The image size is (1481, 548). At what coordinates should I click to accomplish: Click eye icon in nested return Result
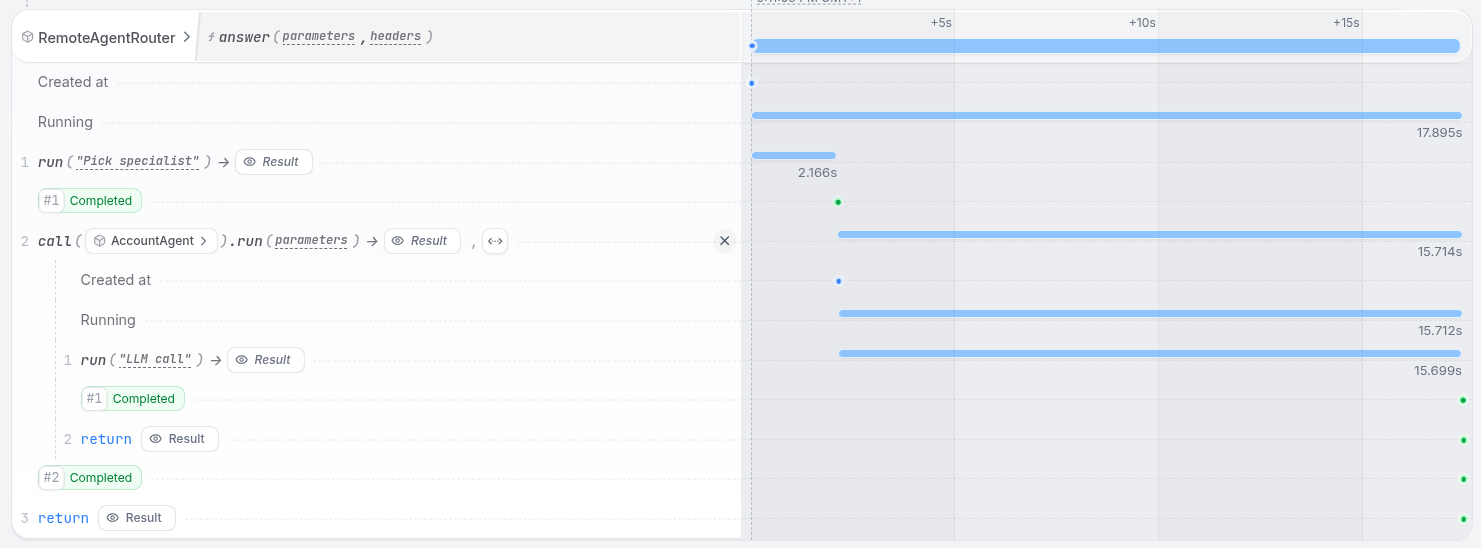[155, 439]
